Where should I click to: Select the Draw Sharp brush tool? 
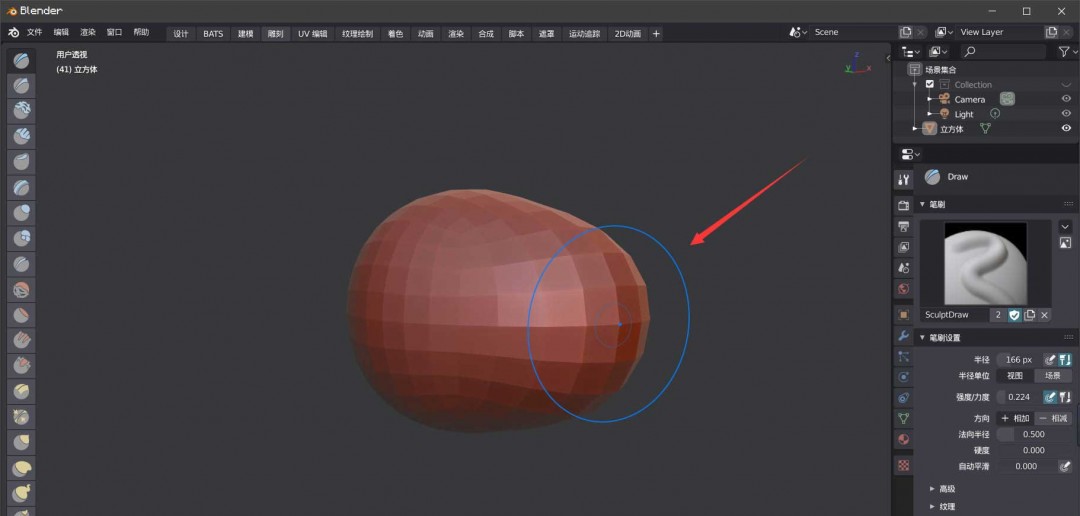point(21,85)
